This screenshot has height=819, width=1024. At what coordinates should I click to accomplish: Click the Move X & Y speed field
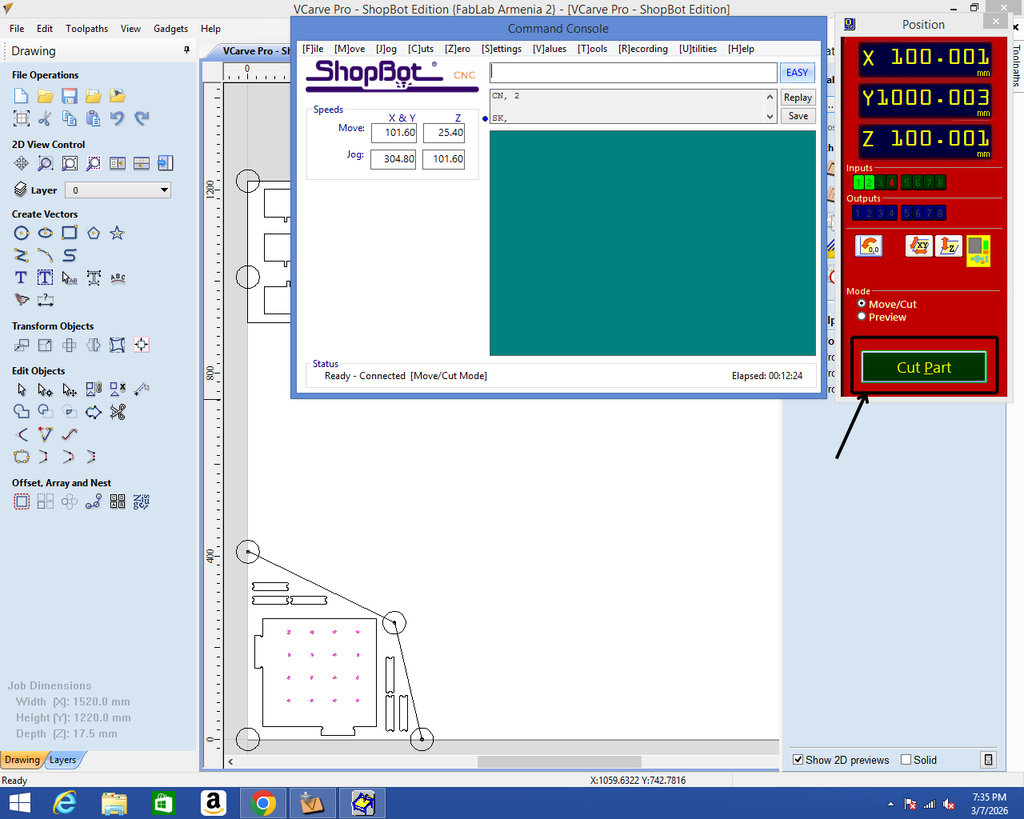[393, 133]
